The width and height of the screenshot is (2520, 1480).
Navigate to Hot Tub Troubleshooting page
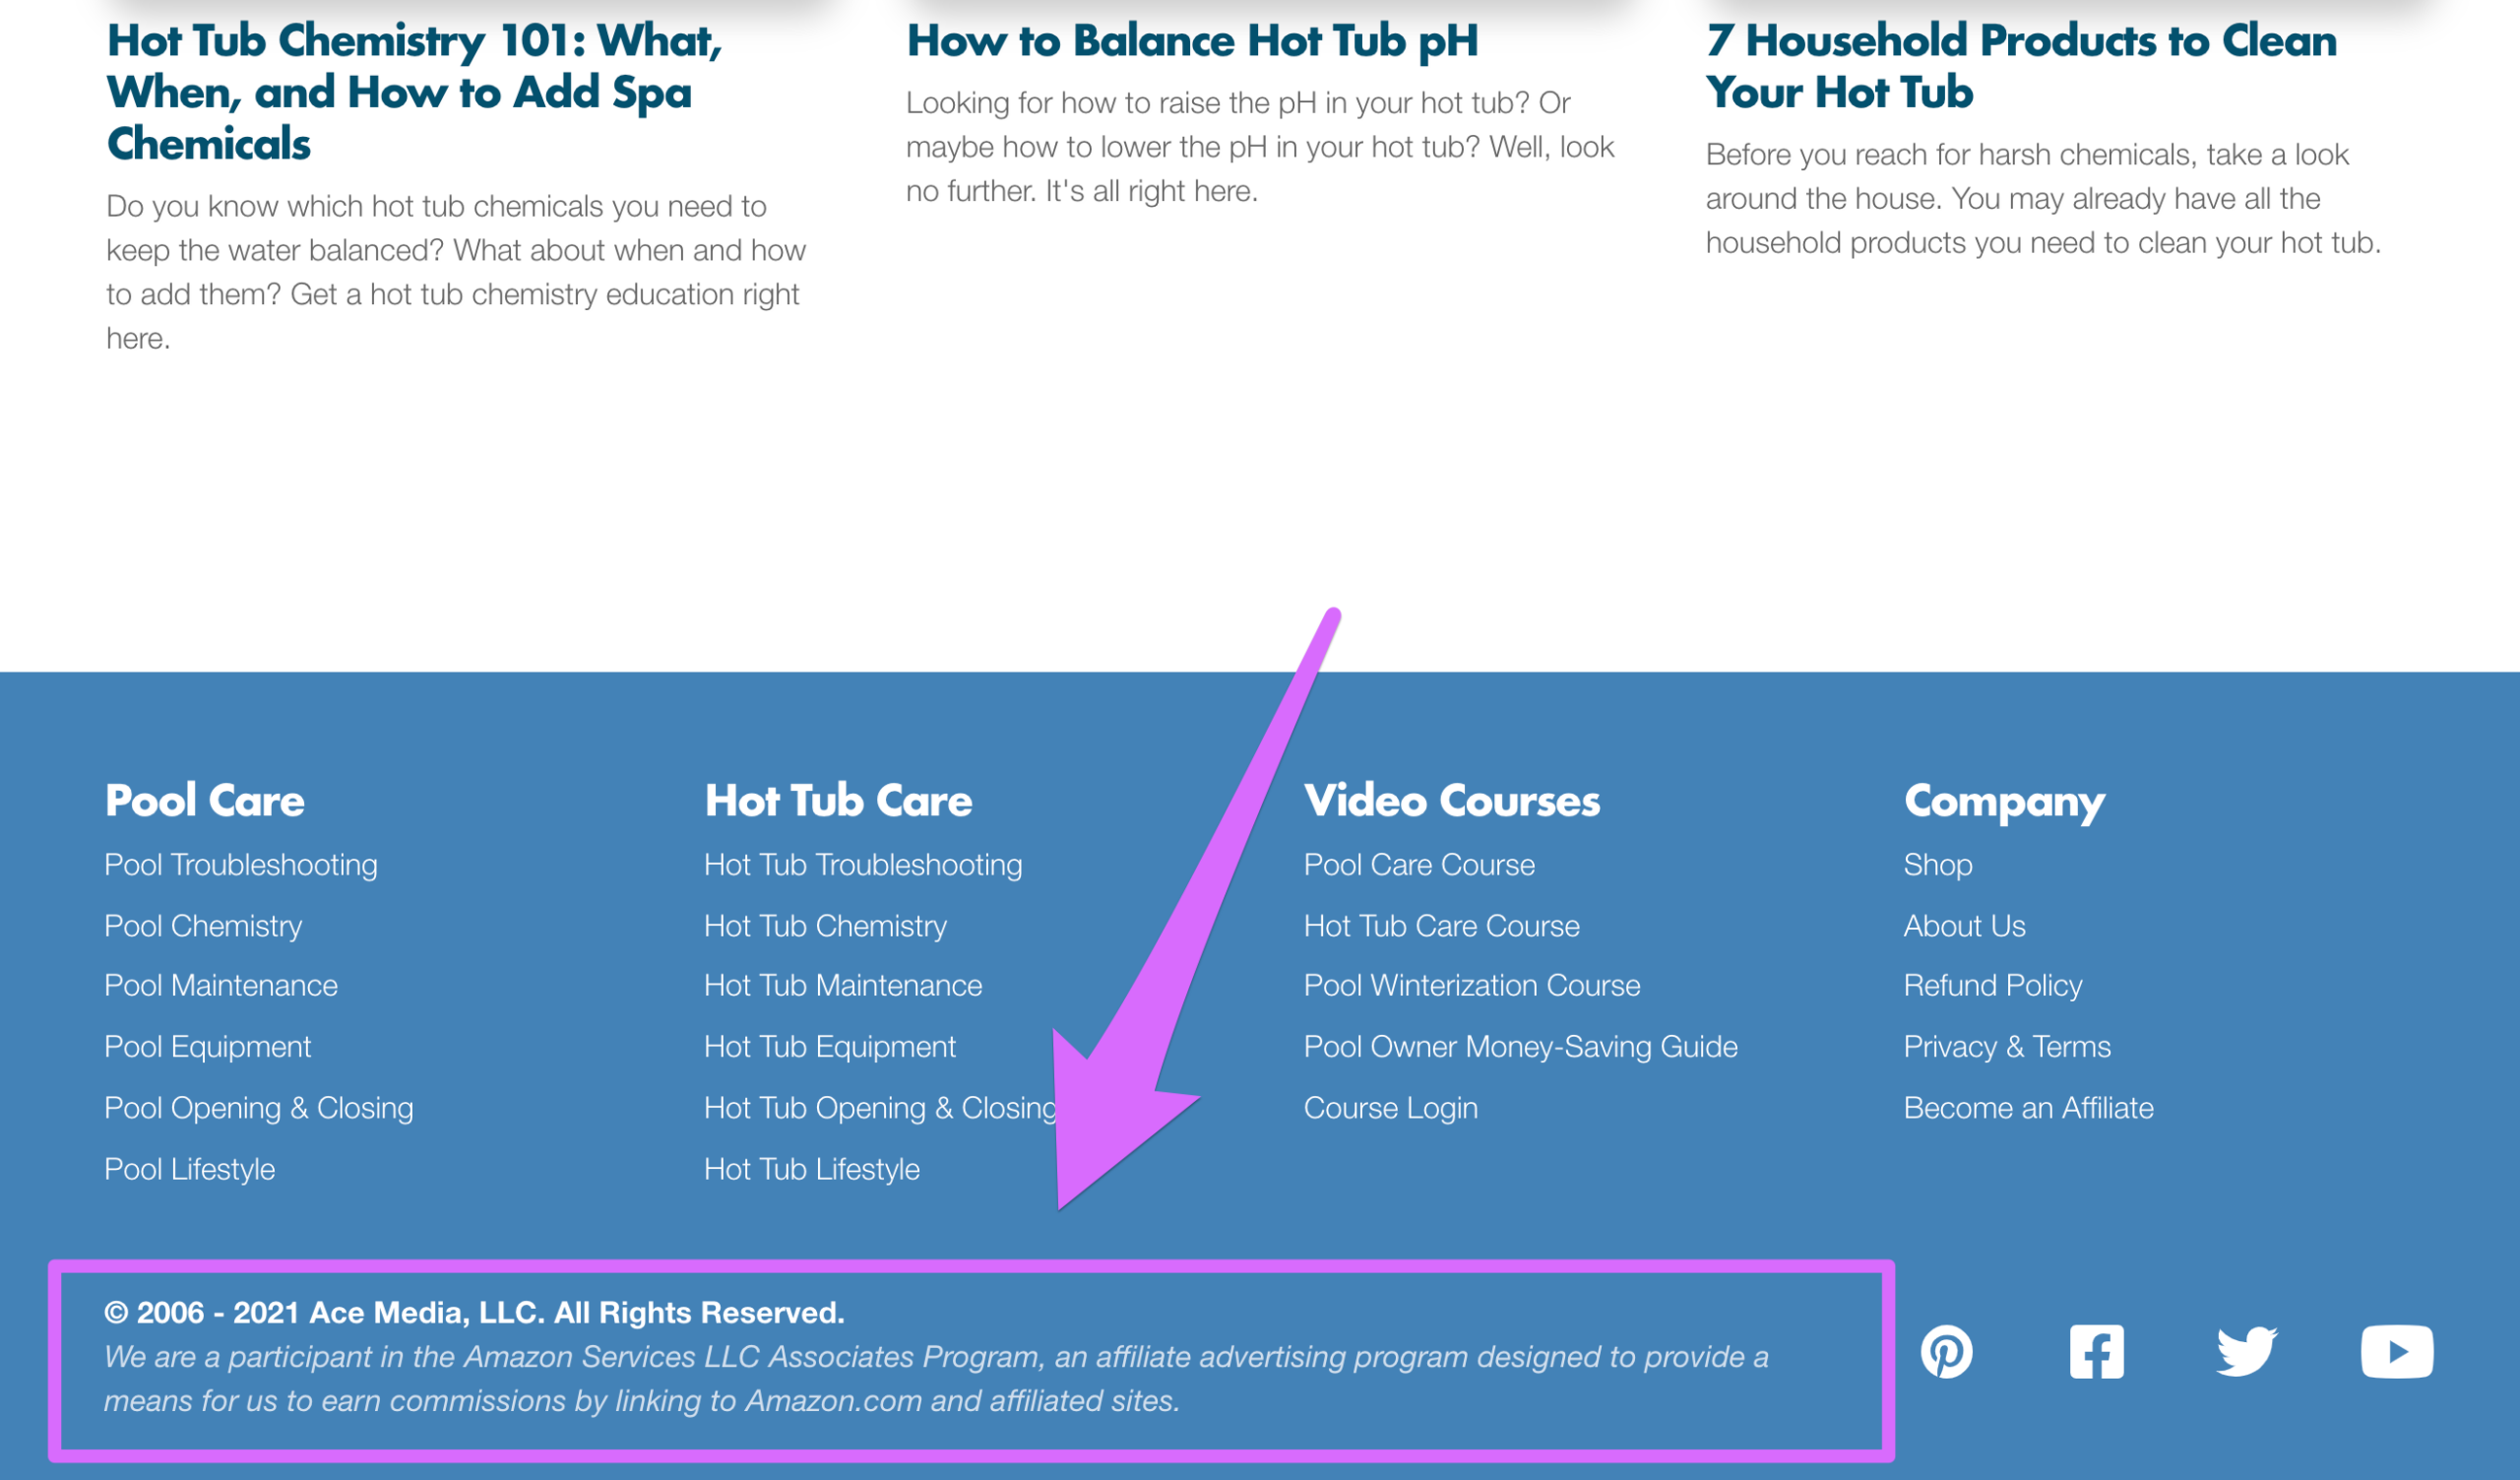point(864,864)
